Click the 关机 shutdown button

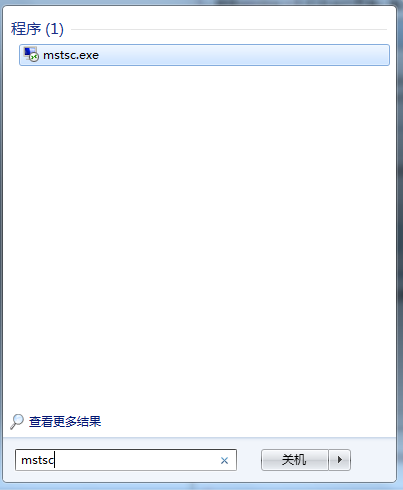(295, 460)
